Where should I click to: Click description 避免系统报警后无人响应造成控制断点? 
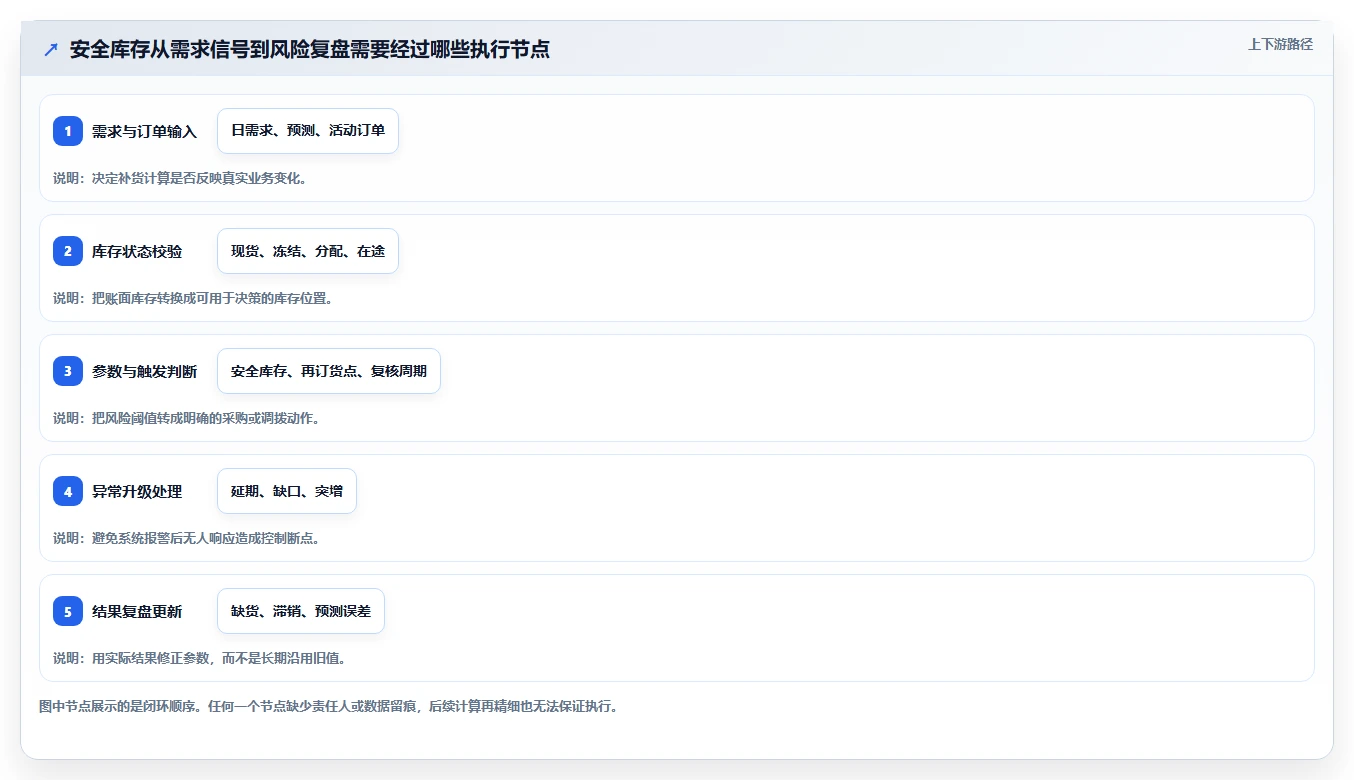tap(186, 538)
